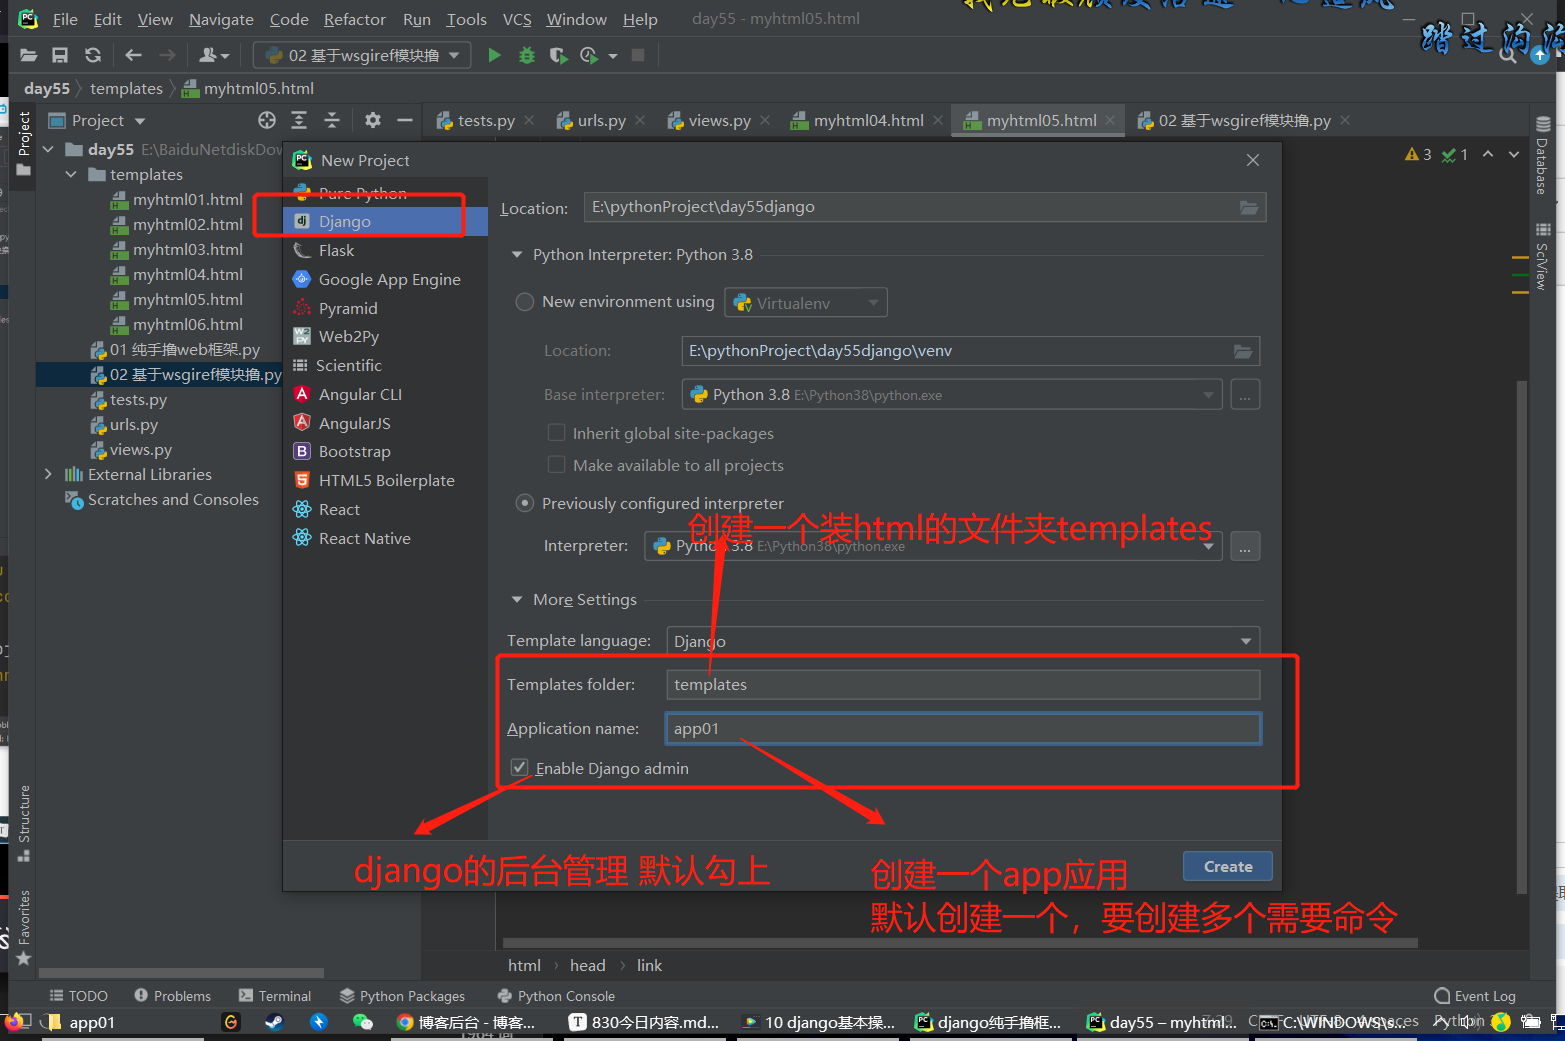This screenshot has width=1565, height=1041.
Task: Open Project panel gear options
Action: coord(373,120)
